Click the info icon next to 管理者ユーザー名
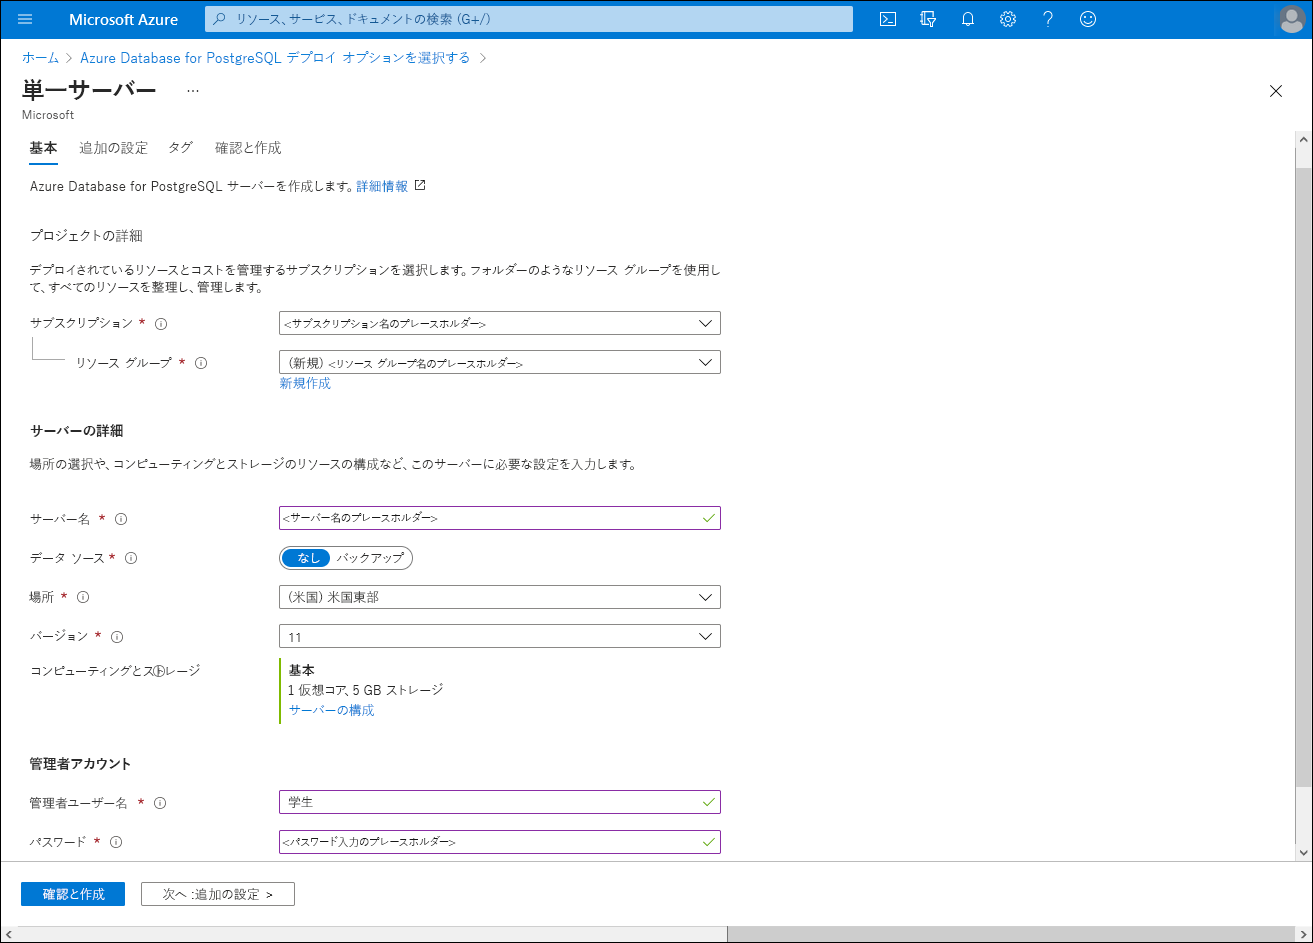This screenshot has height=943, width=1313. click(160, 803)
